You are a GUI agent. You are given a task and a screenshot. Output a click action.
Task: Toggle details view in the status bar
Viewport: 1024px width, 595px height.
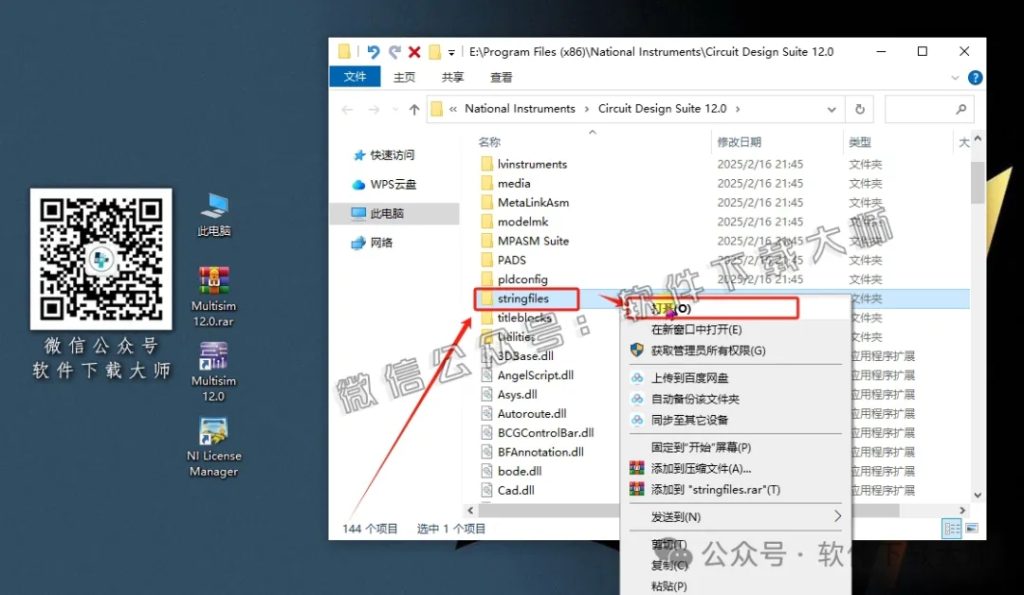pos(951,528)
